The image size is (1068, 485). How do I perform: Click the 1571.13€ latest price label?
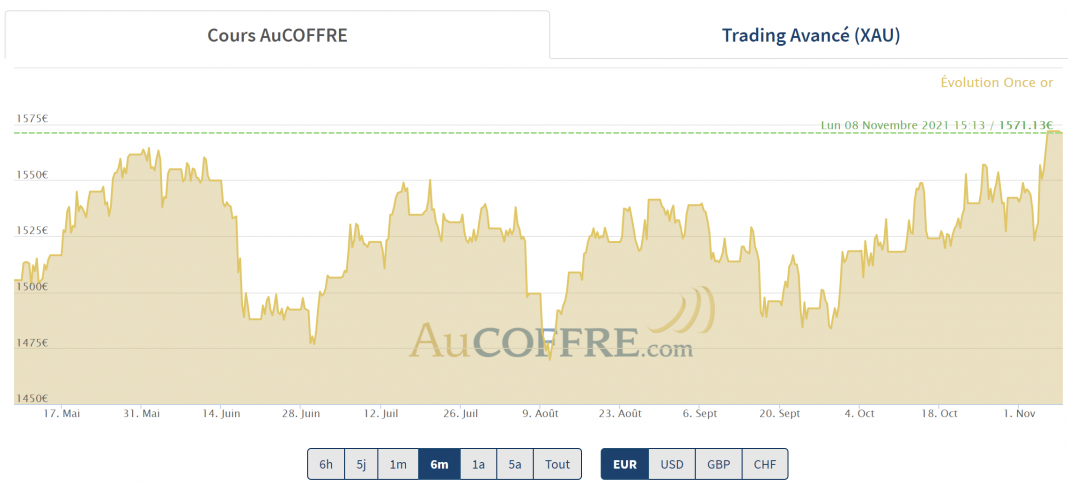tap(1026, 125)
